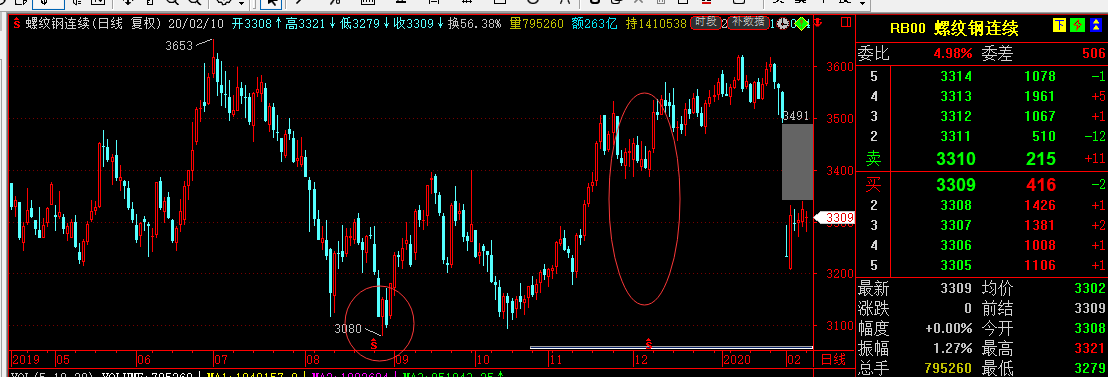Click sell level 3 price 3312
Image resolution: width=1108 pixels, height=377 pixels.
[955, 116]
